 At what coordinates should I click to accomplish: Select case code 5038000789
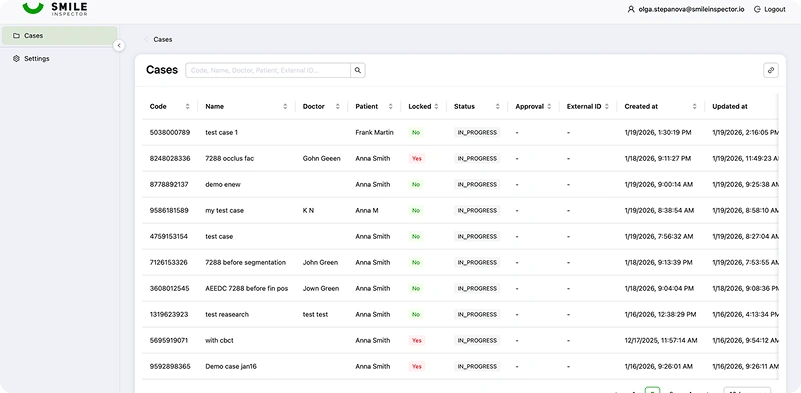(170, 132)
